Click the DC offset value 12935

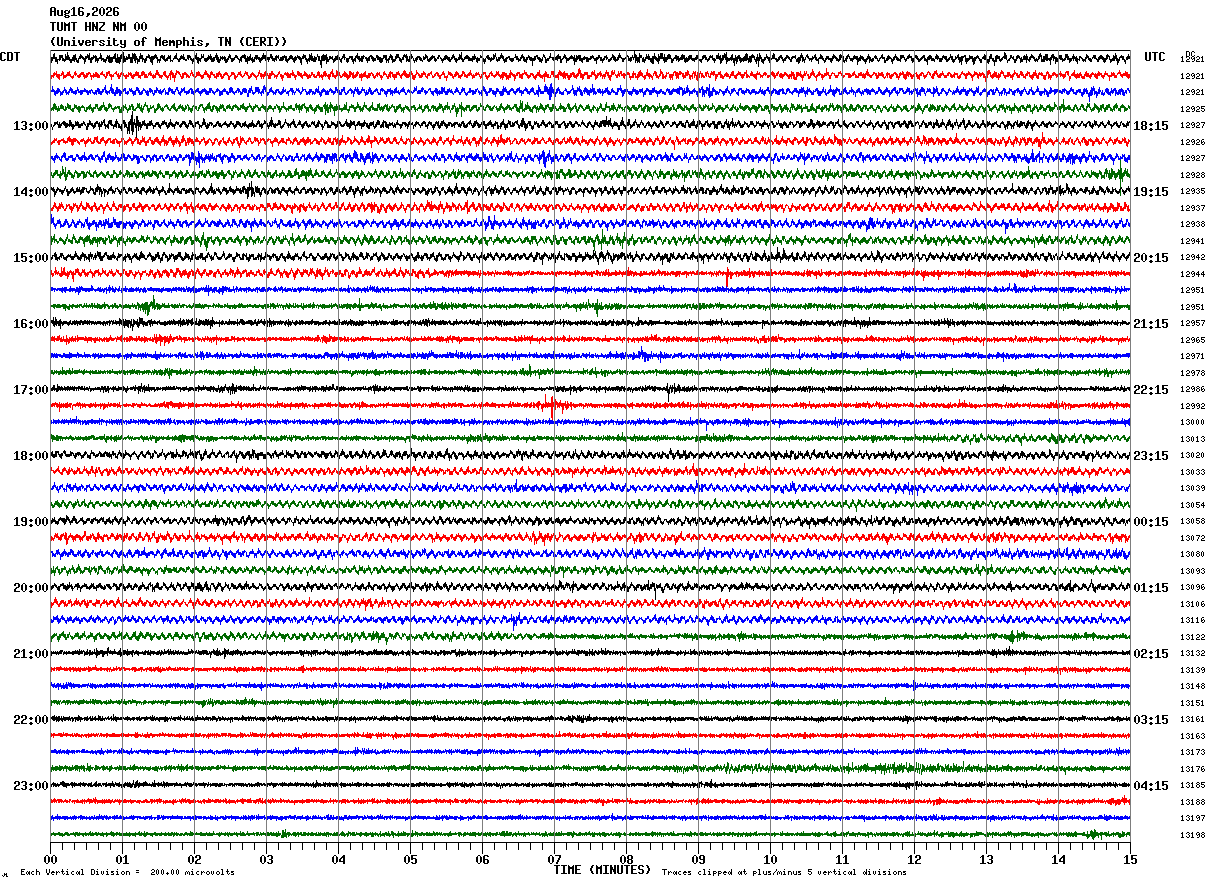click(x=1193, y=192)
